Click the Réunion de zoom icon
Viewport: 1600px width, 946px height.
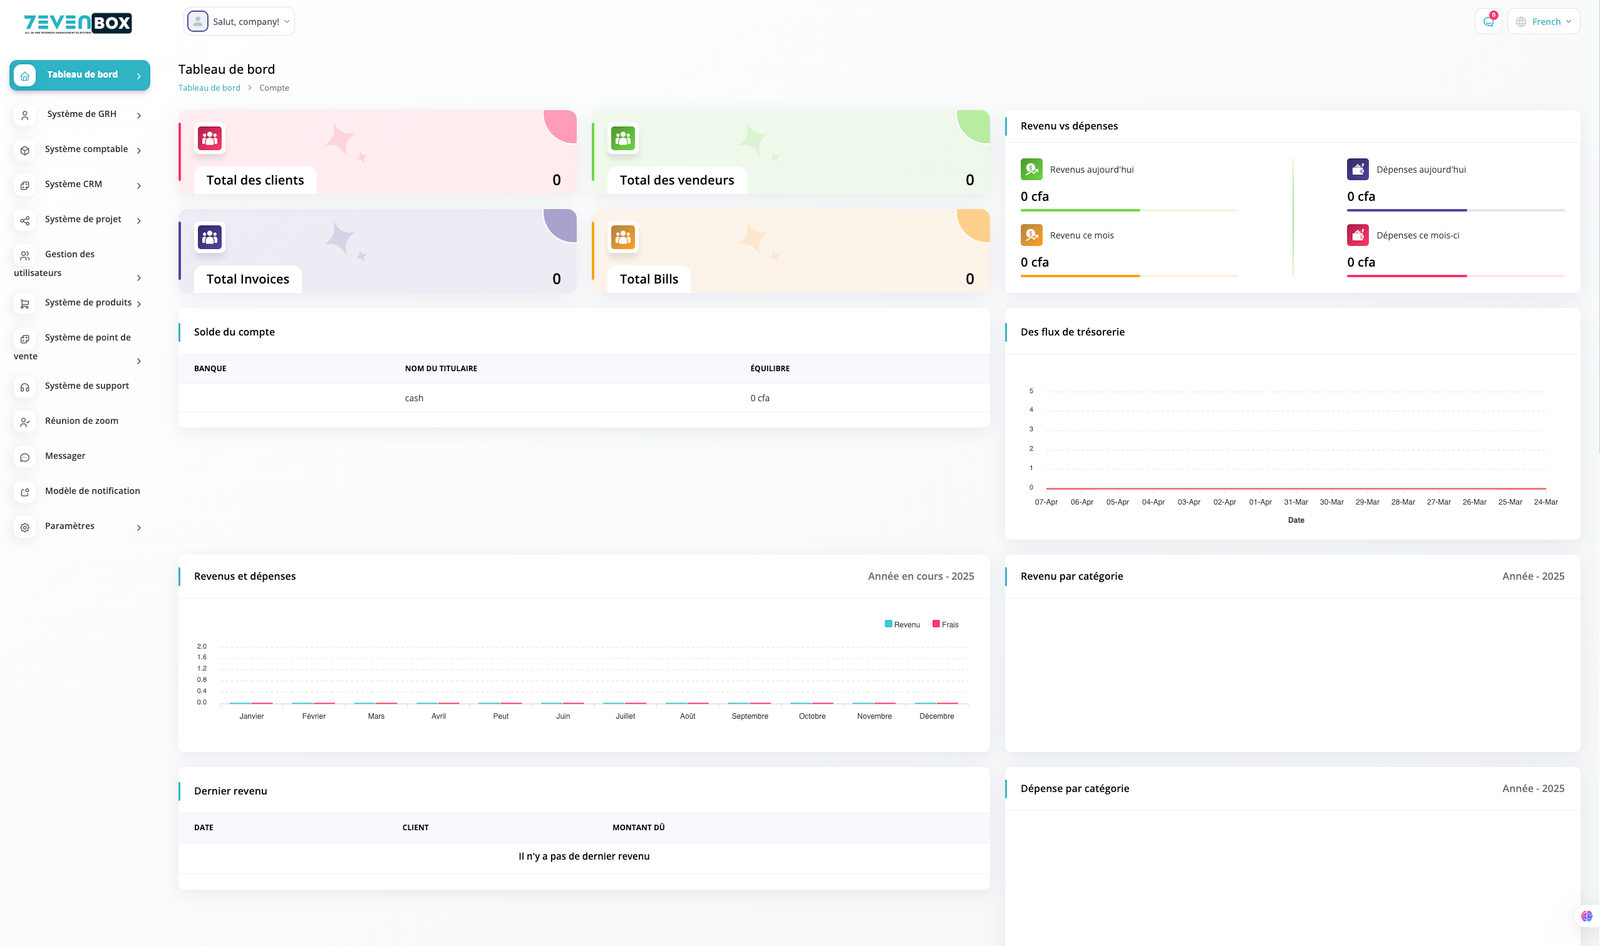pyautogui.click(x=25, y=422)
